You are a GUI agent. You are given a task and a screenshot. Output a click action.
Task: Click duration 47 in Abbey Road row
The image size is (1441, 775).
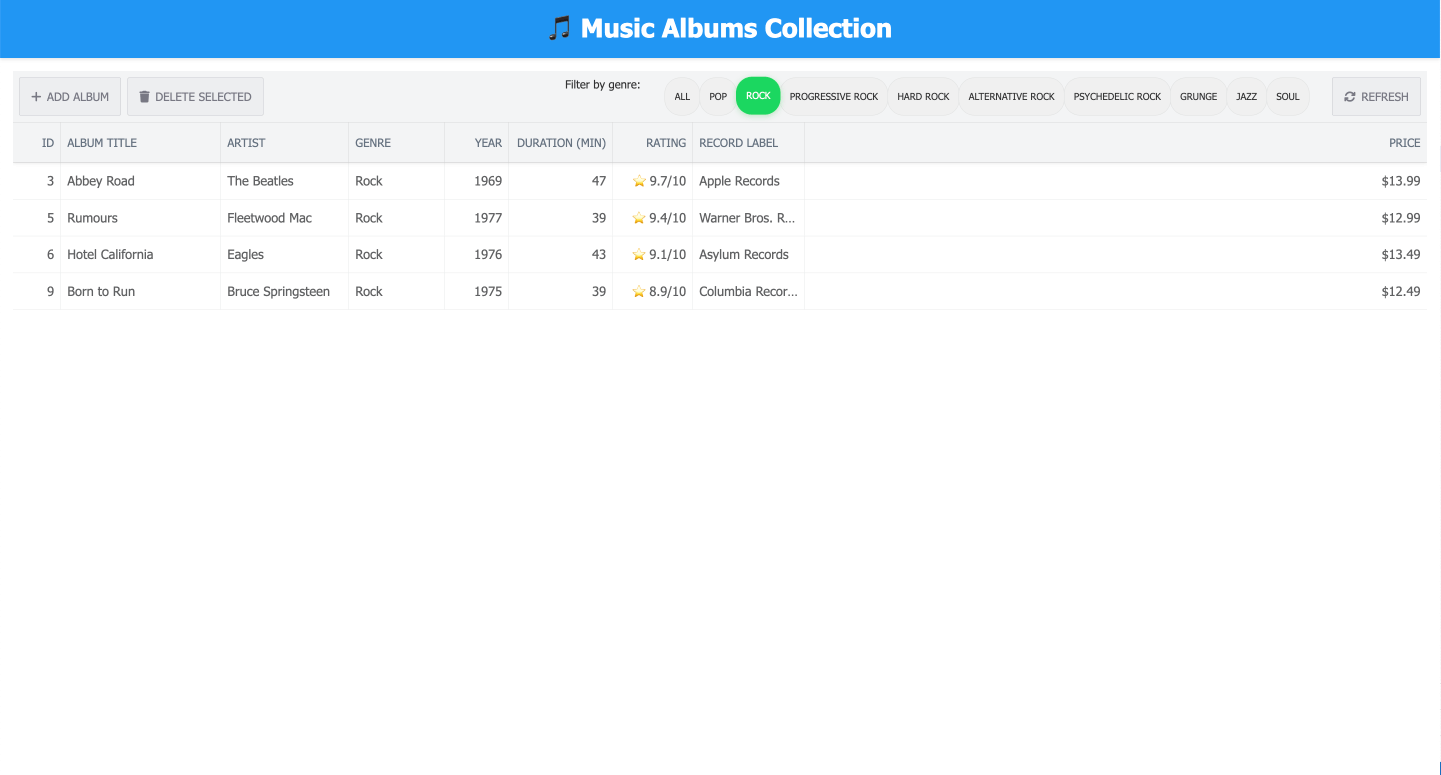click(x=561, y=181)
